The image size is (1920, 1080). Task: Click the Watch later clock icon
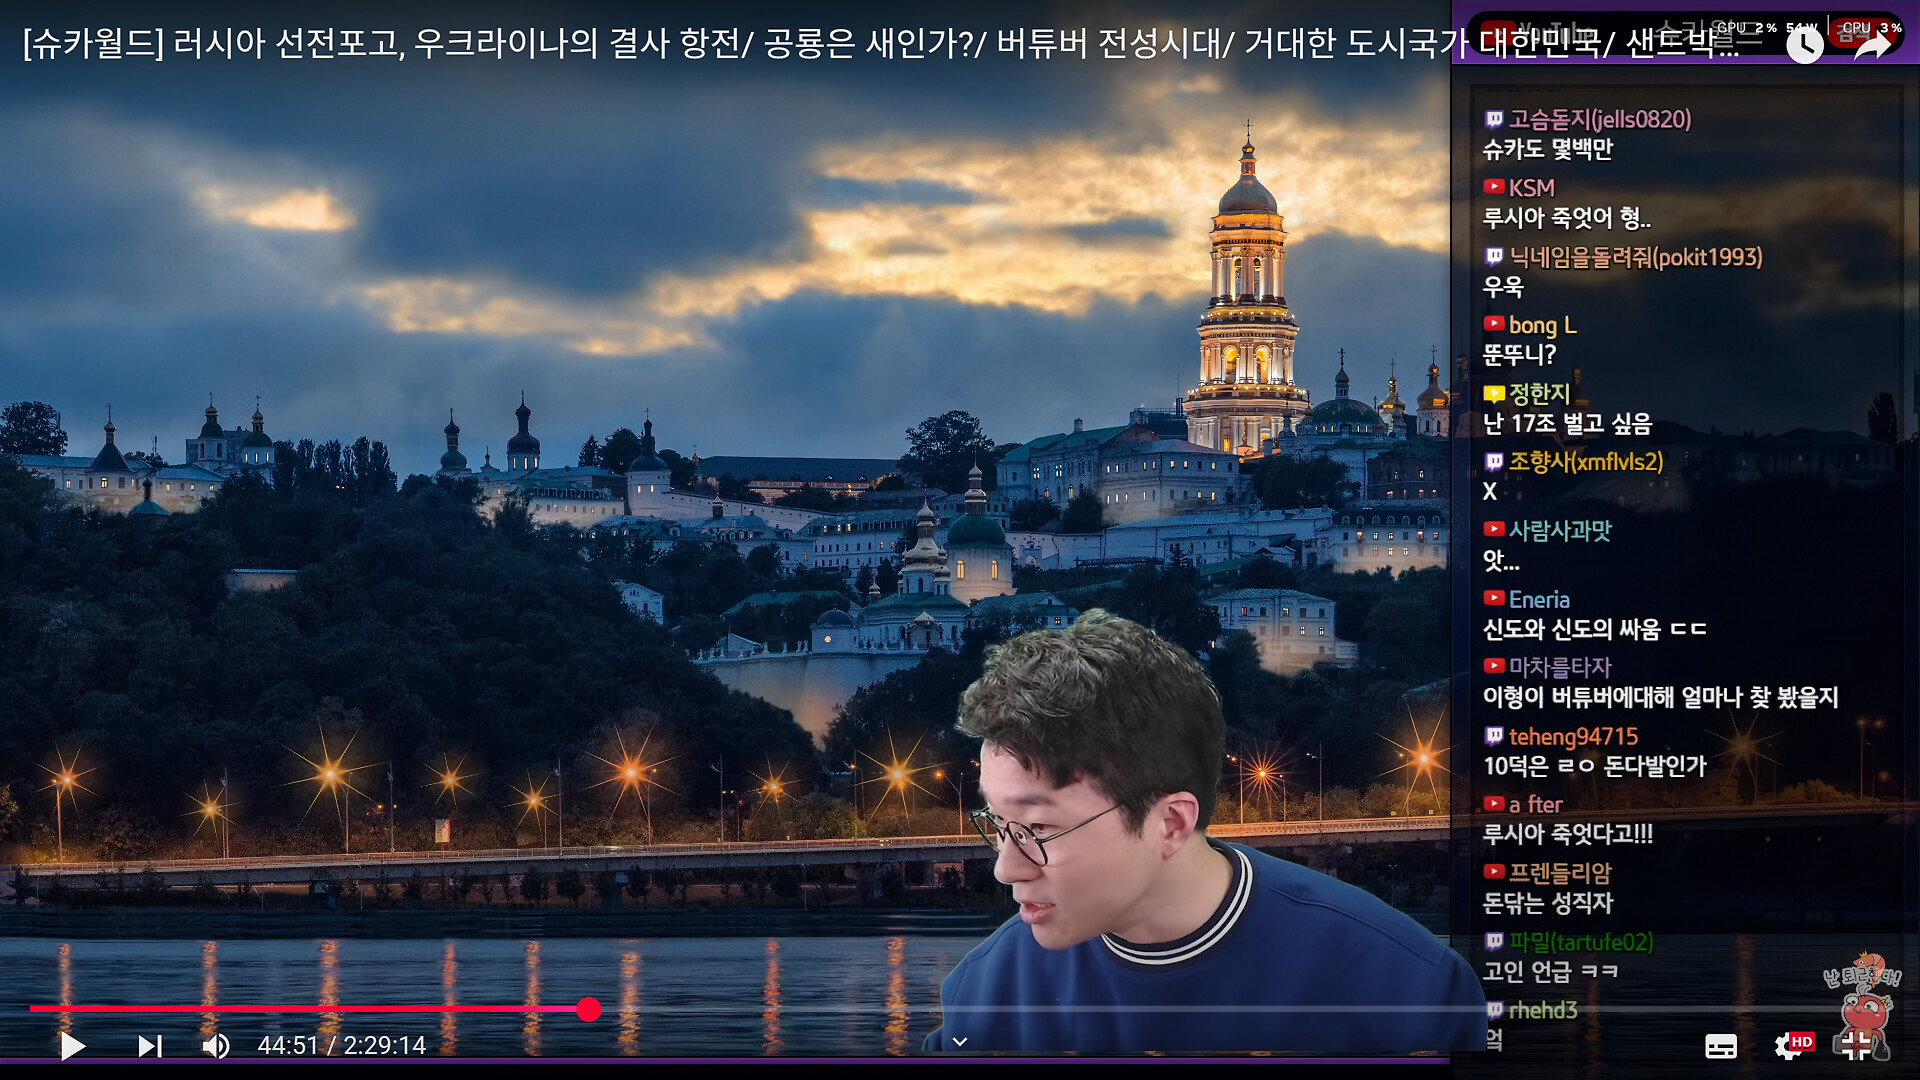pyautogui.click(x=1804, y=45)
